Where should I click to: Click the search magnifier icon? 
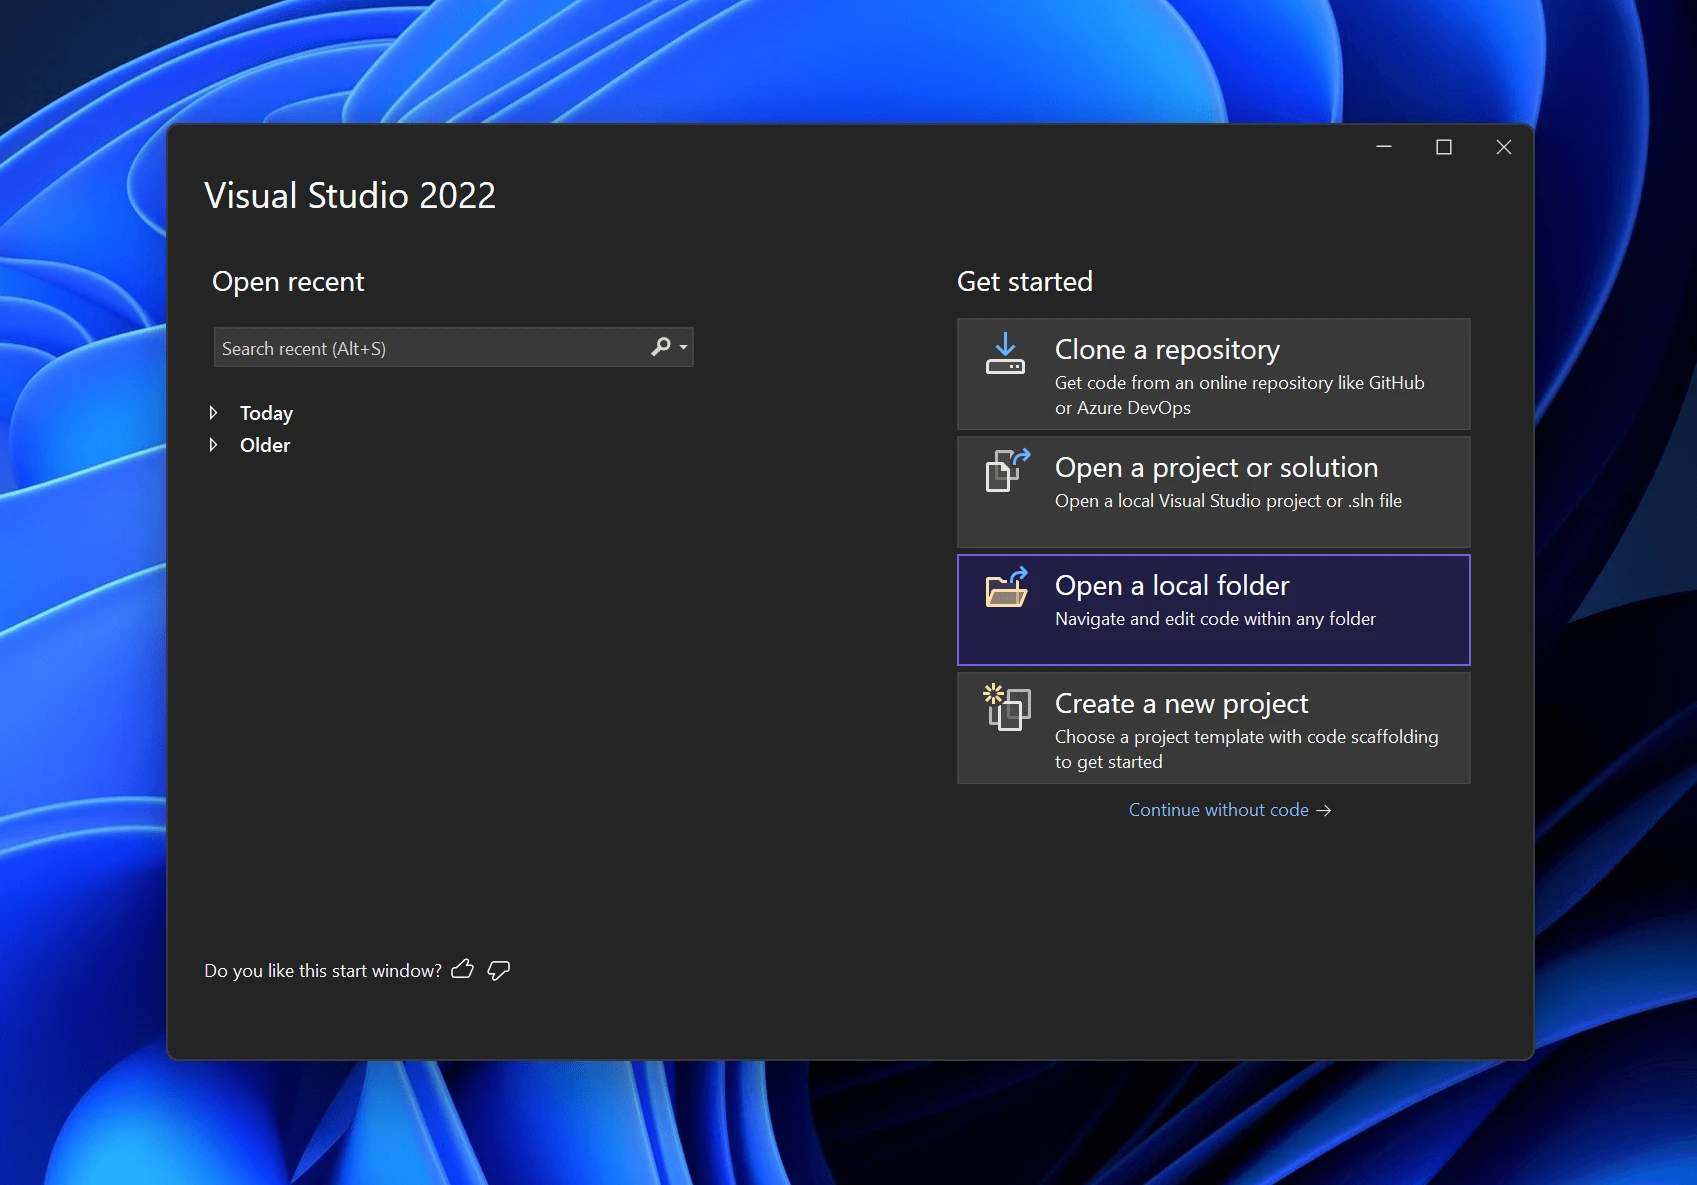[659, 347]
